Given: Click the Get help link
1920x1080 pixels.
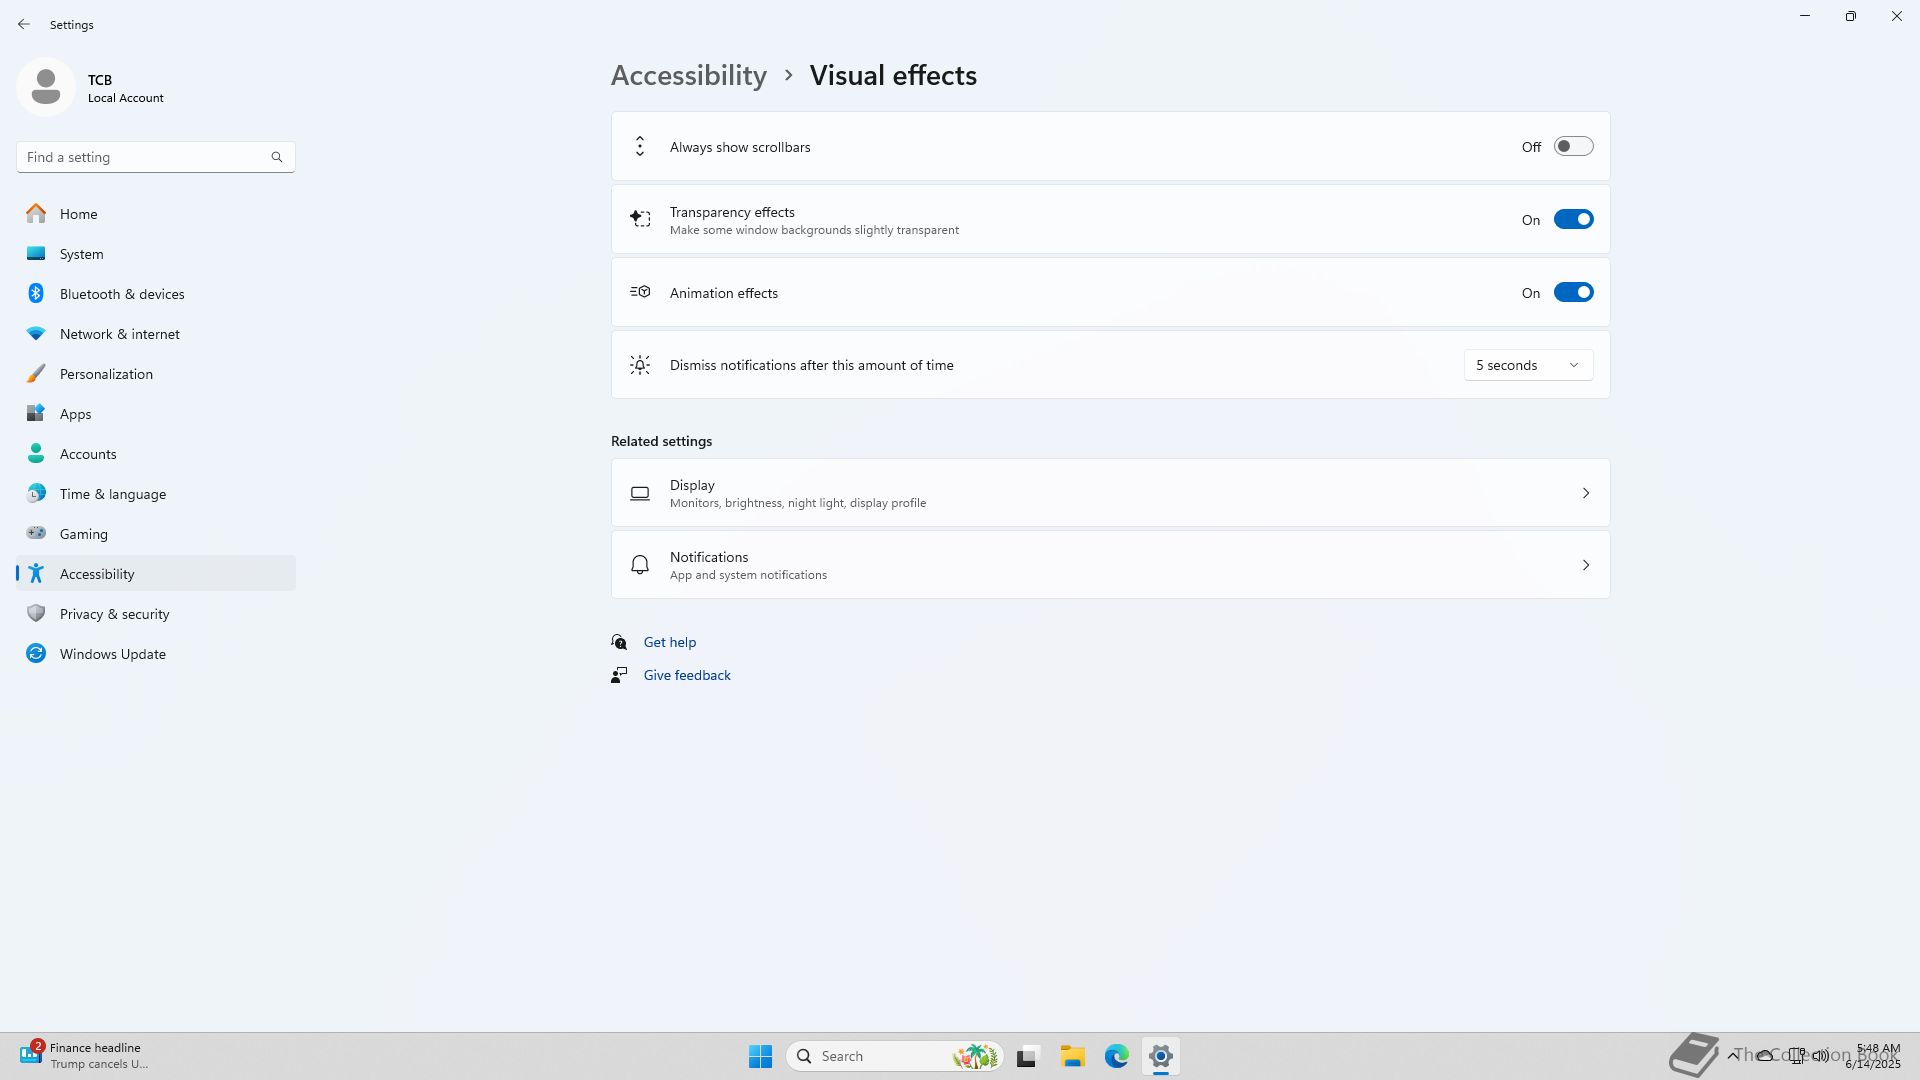Looking at the screenshot, I should pos(669,642).
